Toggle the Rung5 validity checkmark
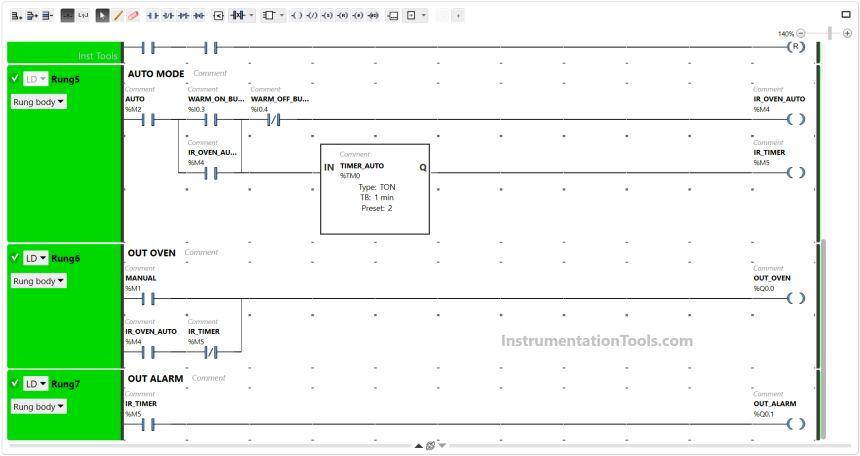Viewport: 860px width, 456px height. point(15,78)
